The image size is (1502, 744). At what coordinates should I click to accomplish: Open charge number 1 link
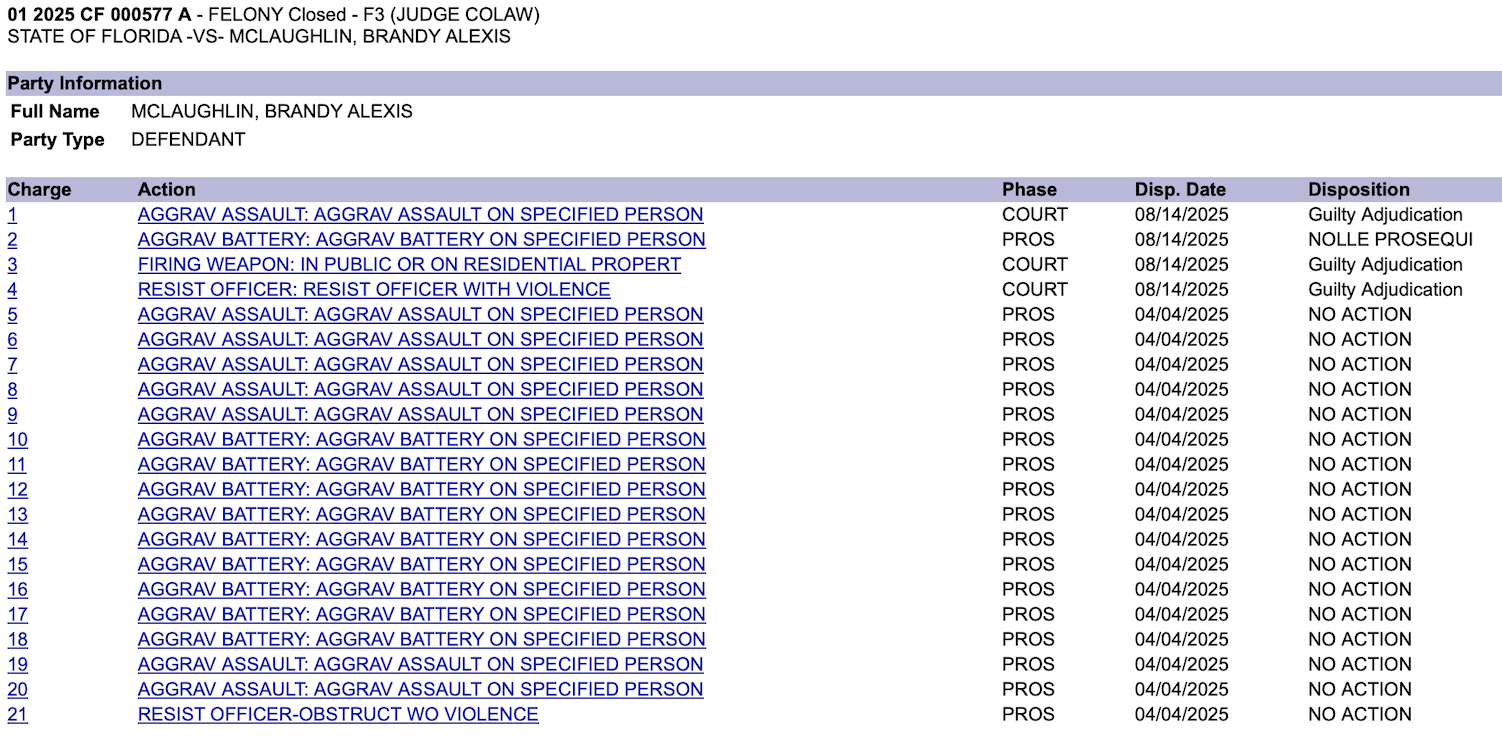12,215
